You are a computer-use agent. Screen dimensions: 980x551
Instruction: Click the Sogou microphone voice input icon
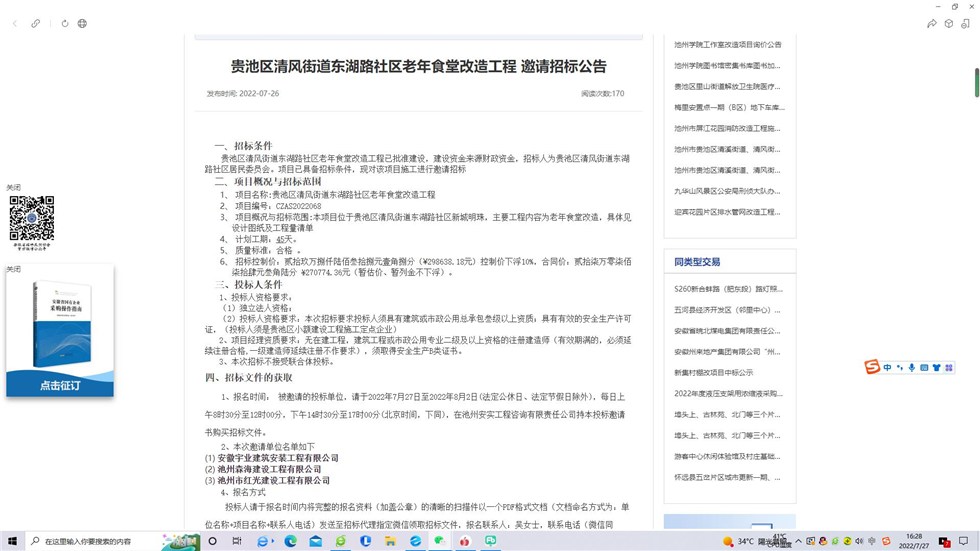(912, 368)
